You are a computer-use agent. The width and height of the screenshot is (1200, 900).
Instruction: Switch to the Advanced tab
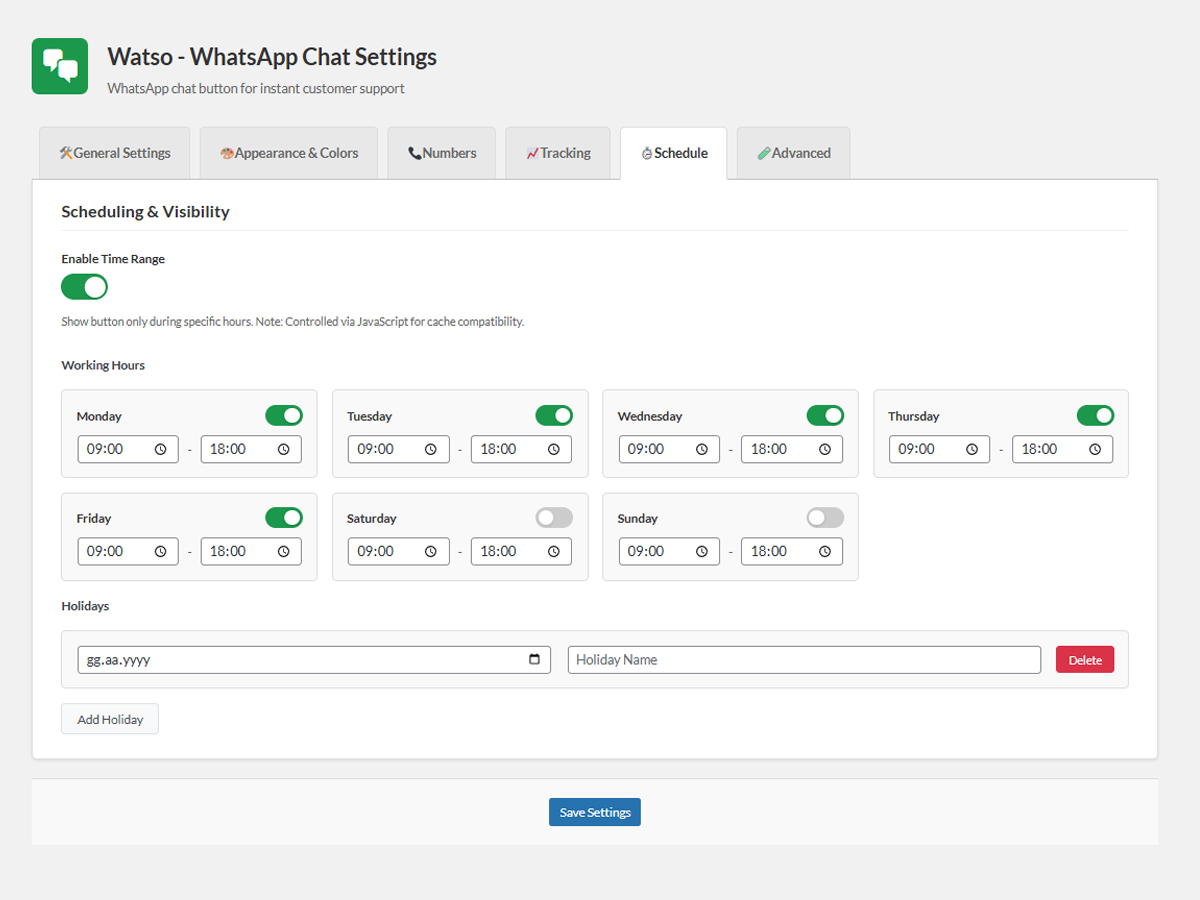794,153
